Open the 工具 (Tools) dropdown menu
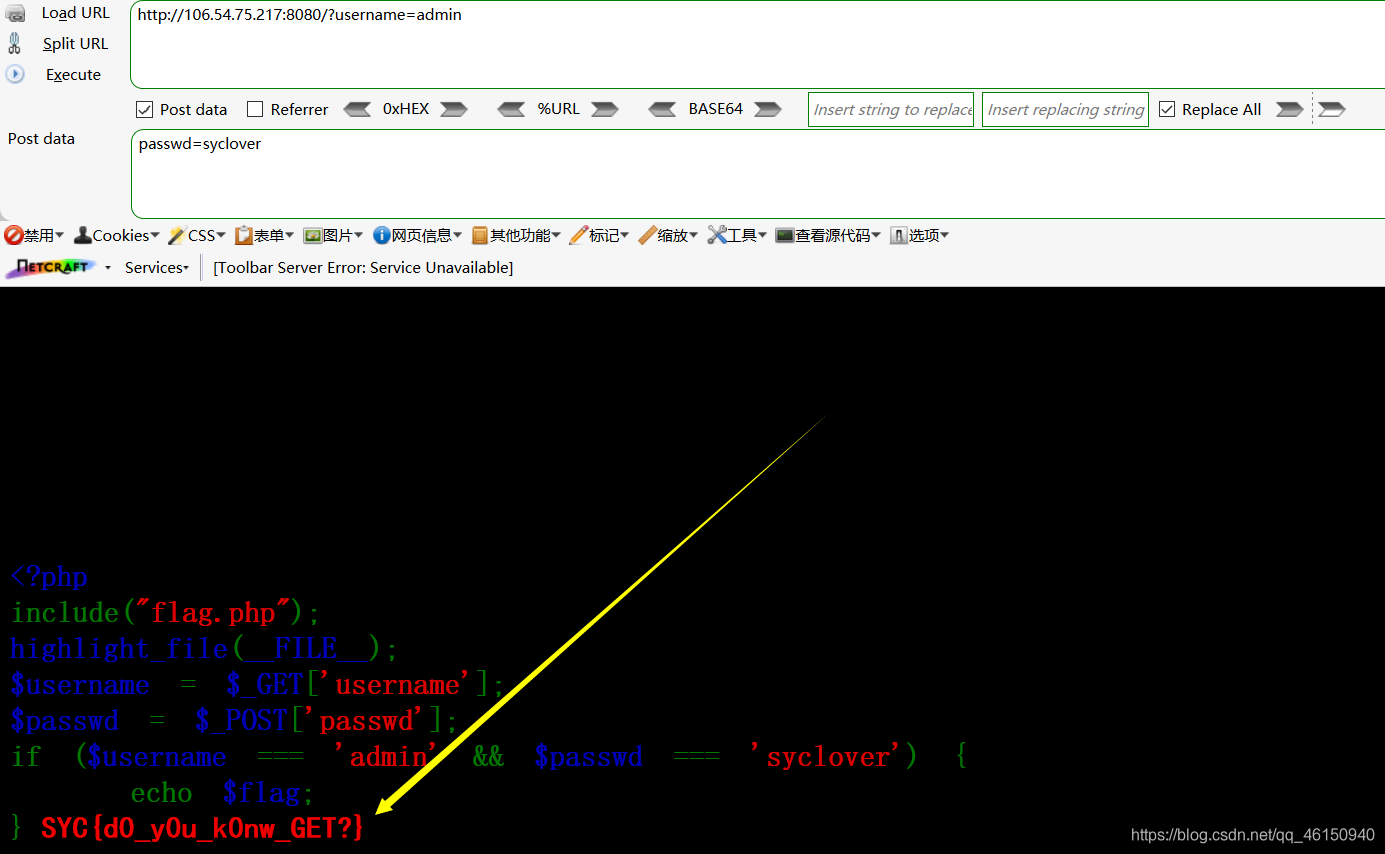This screenshot has width=1385, height=854. pyautogui.click(x=737, y=235)
